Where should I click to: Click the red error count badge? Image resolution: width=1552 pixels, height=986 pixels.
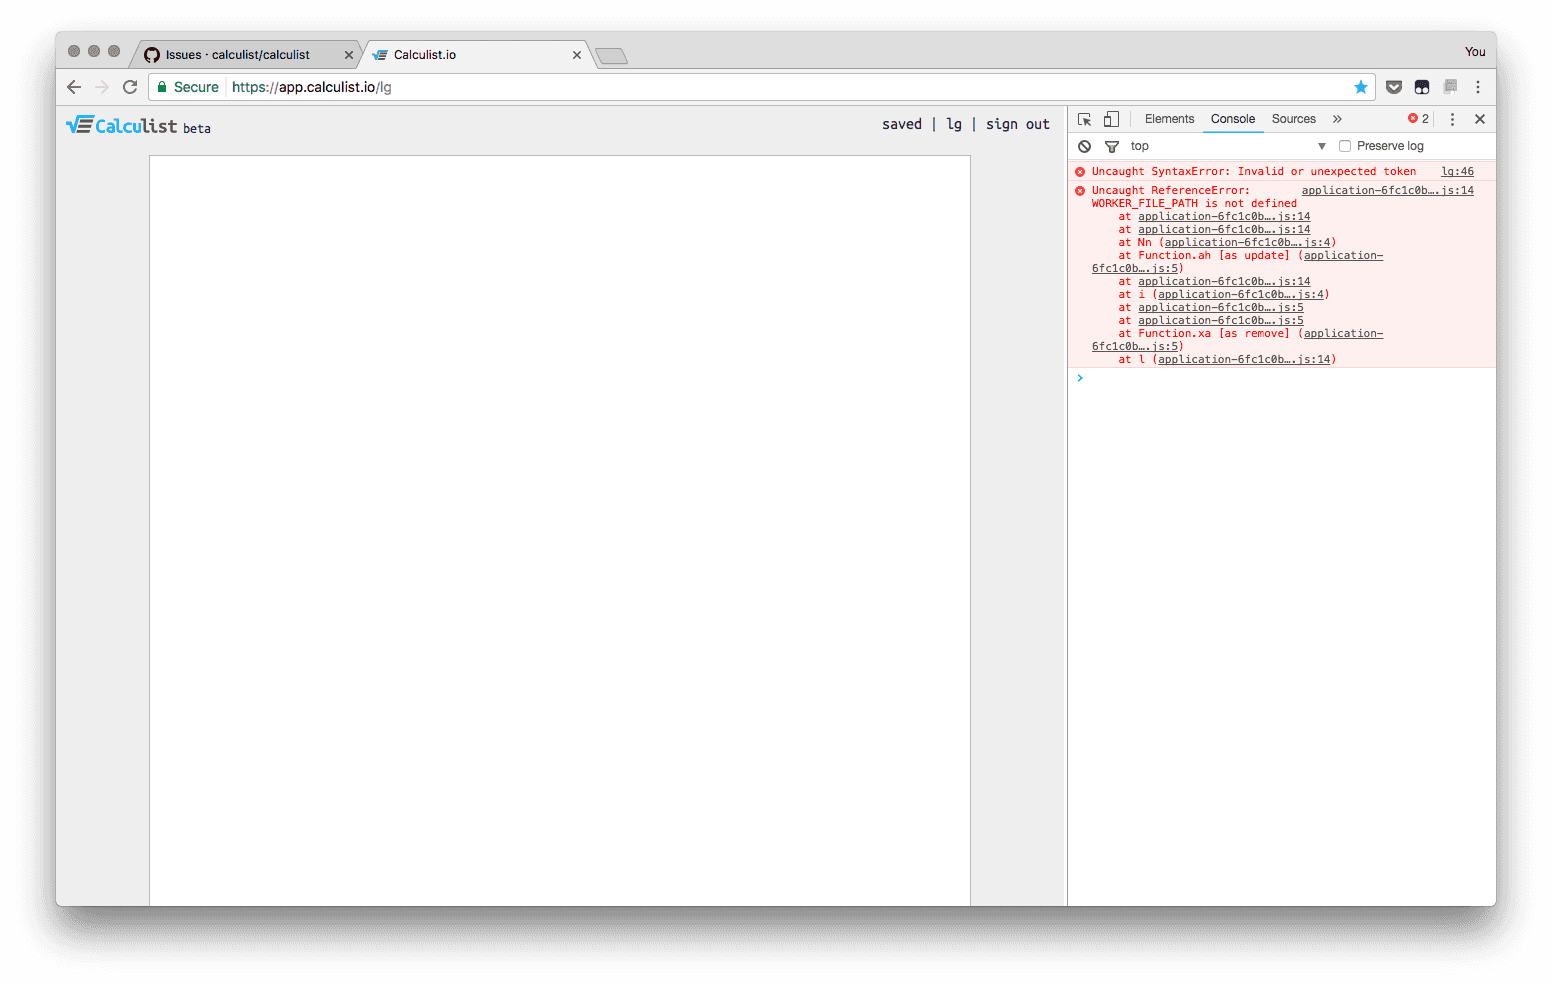pyautogui.click(x=1419, y=119)
